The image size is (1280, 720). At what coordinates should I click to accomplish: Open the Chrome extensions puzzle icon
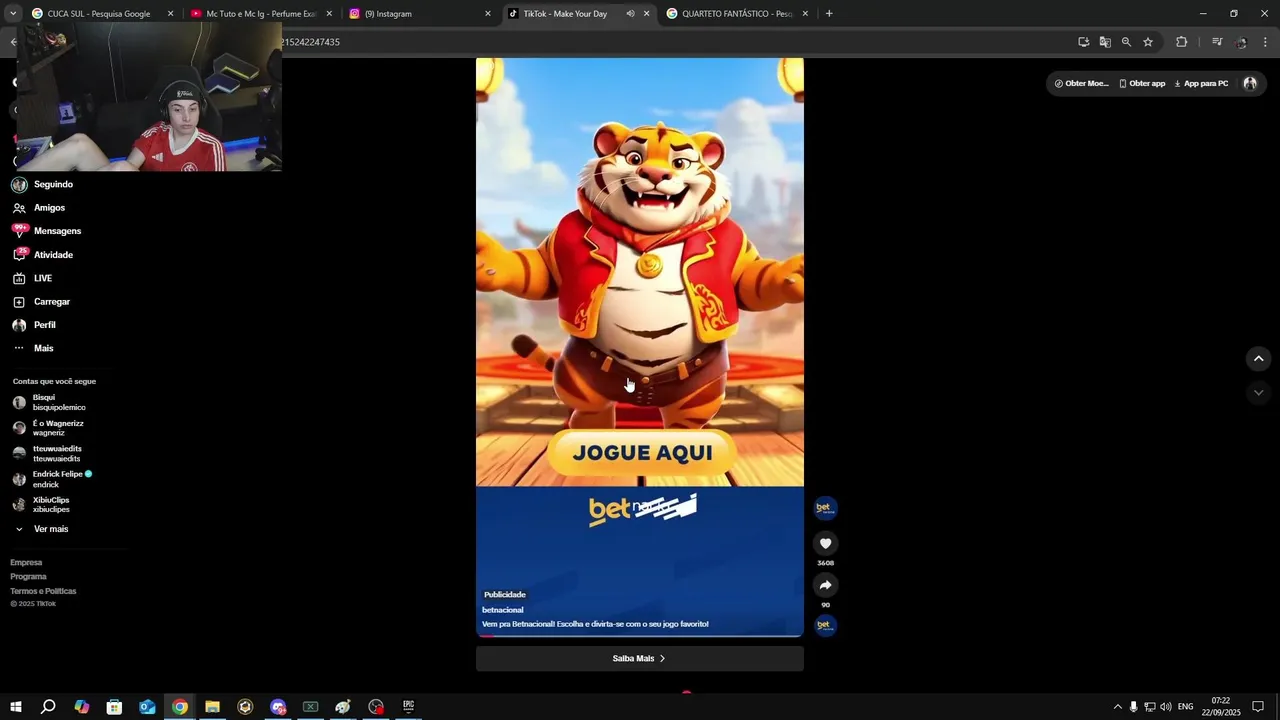pyautogui.click(x=1181, y=42)
